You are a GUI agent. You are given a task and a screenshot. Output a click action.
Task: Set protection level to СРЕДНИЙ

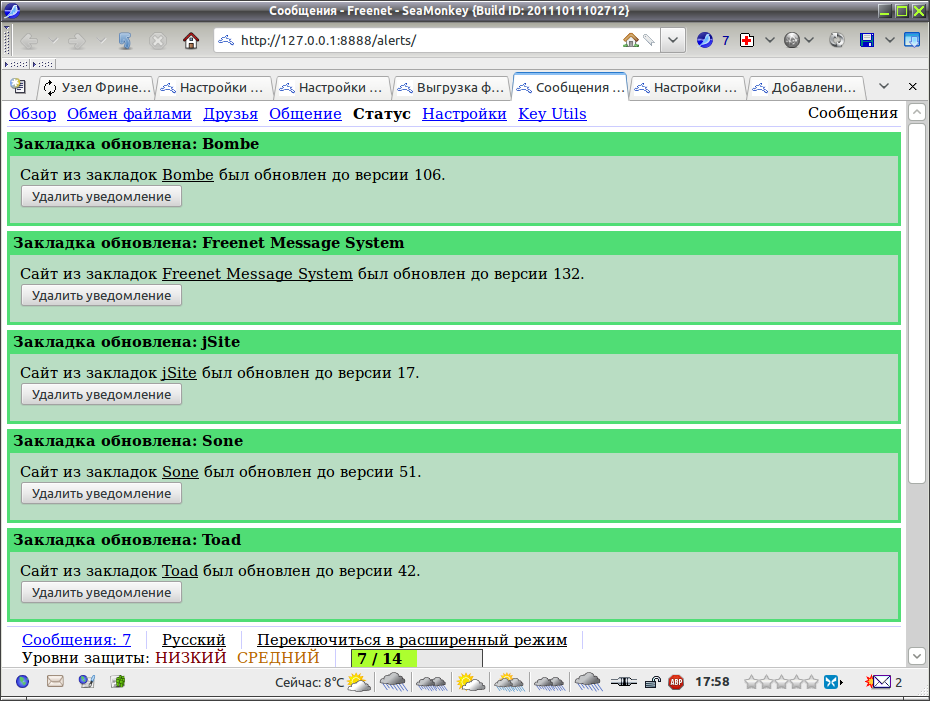tap(278, 658)
